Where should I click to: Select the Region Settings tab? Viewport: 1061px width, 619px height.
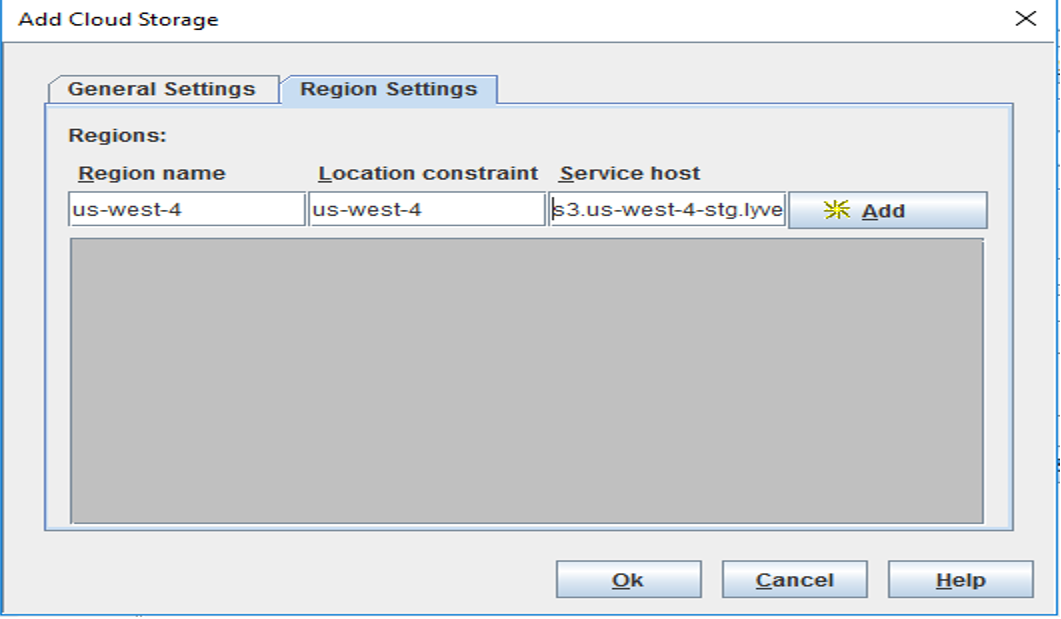click(x=388, y=89)
